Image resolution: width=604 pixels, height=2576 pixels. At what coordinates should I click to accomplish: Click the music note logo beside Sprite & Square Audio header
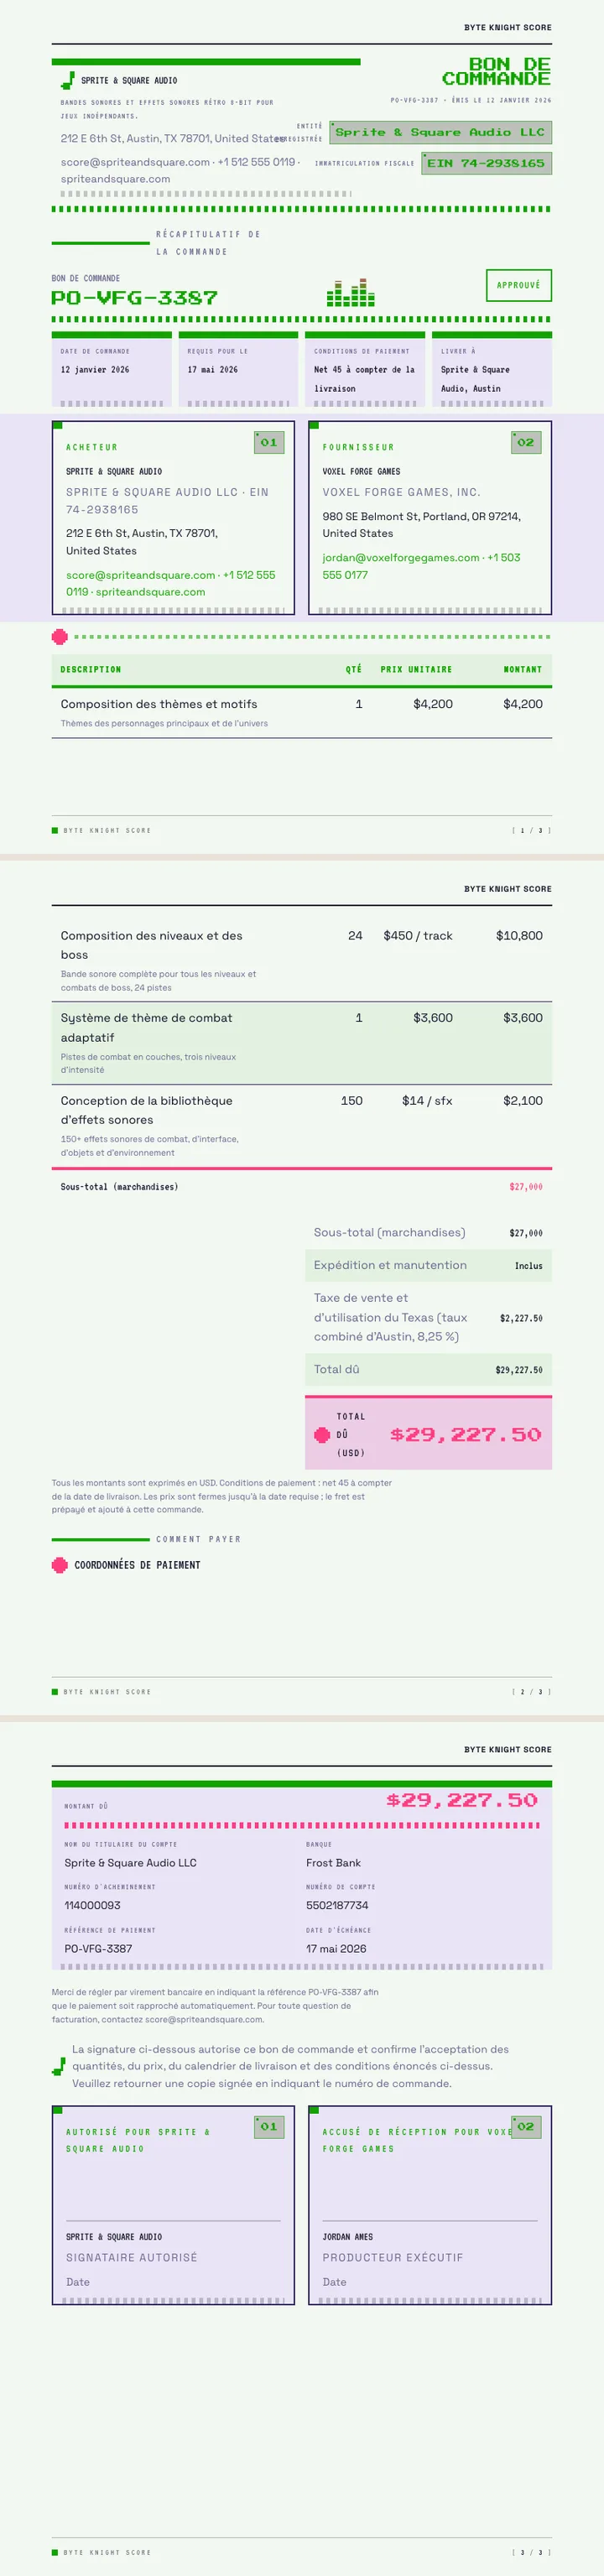coord(67,81)
